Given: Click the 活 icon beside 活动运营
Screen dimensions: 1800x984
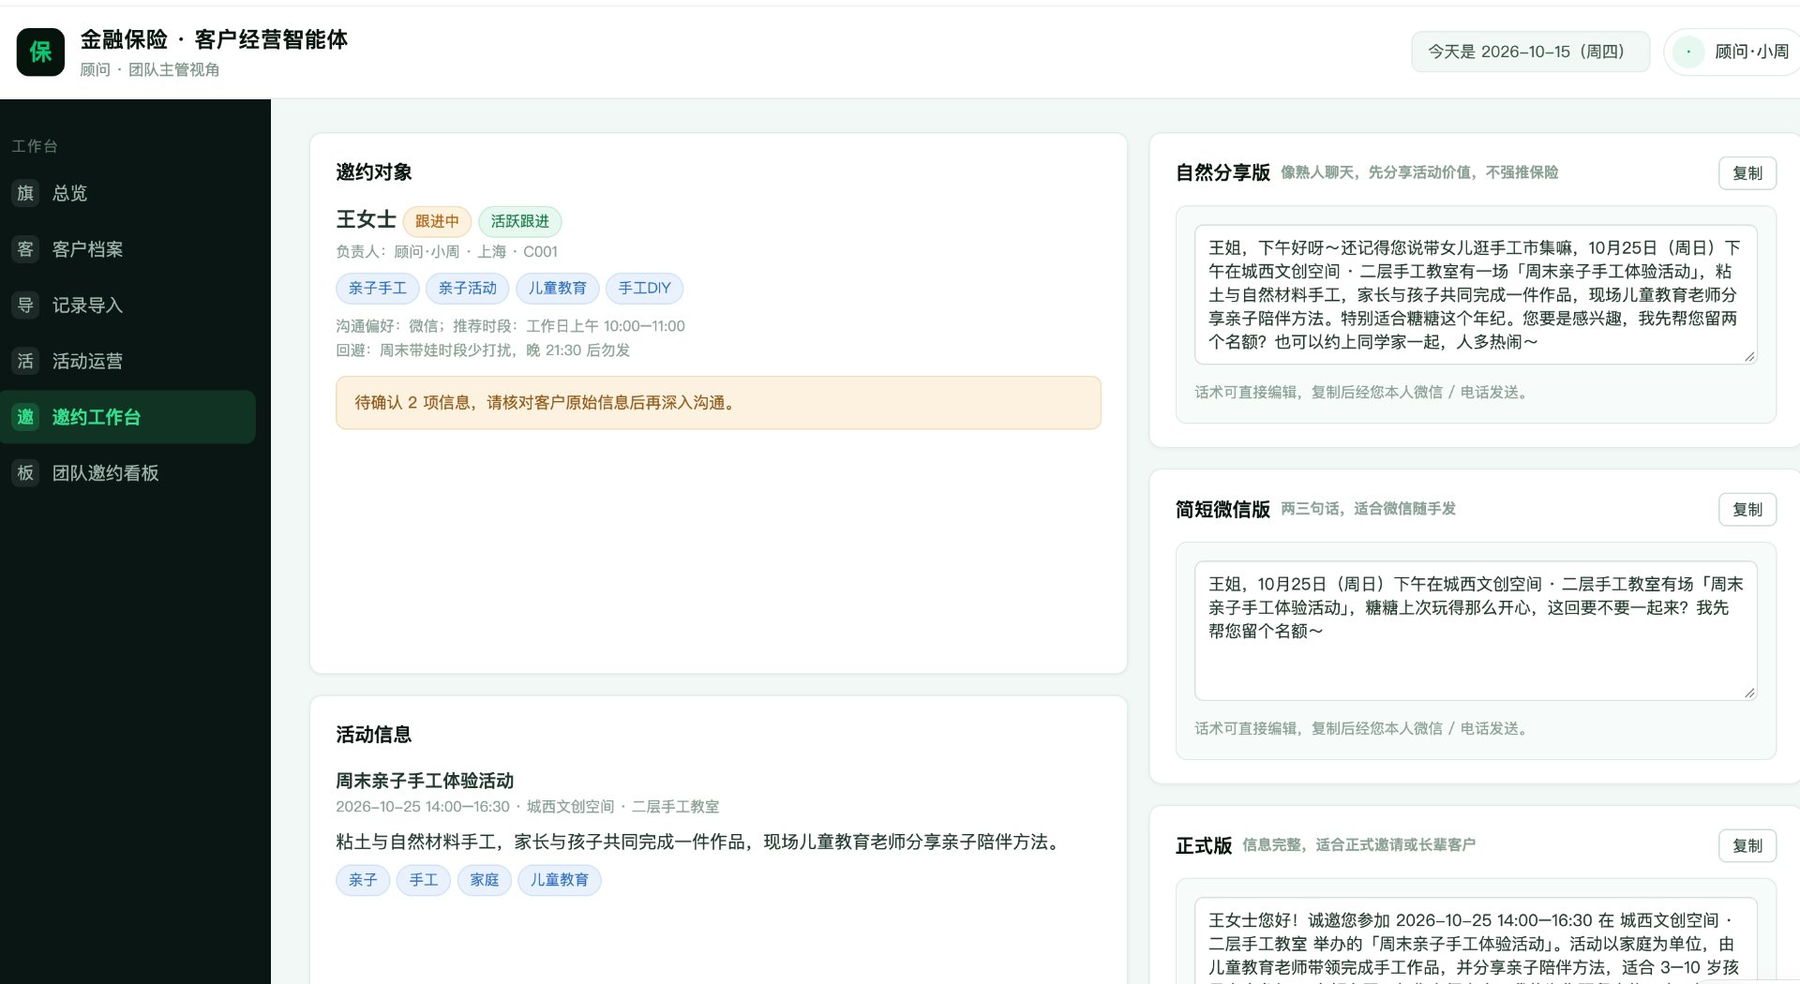Looking at the screenshot, I should coord(25,361).
